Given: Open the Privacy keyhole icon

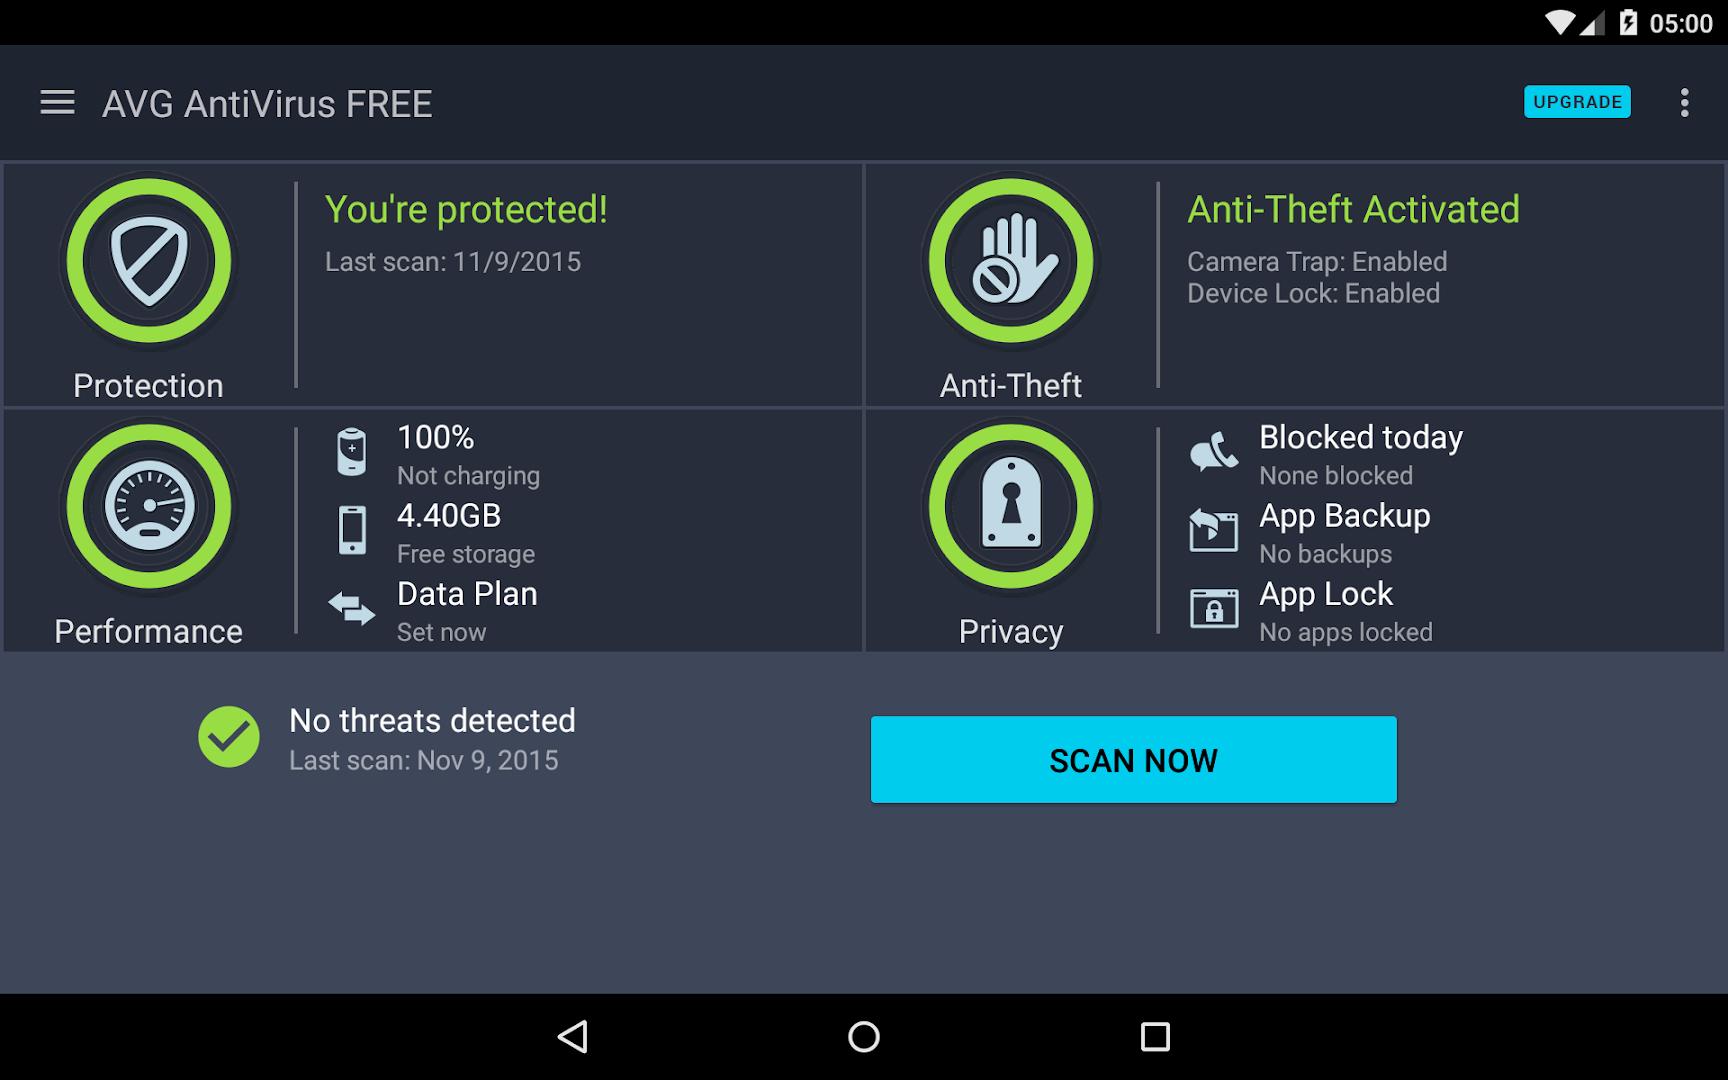Looking at the screenshot, I should click(x=1011, y=506).
